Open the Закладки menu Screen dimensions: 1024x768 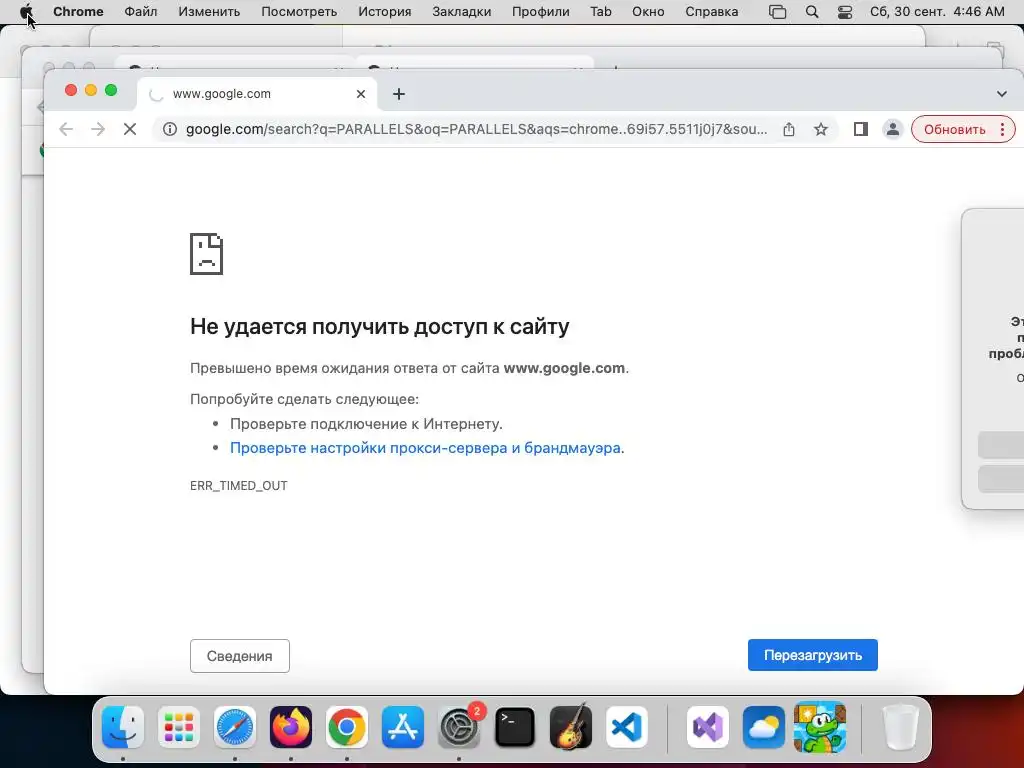click(462, 12)
